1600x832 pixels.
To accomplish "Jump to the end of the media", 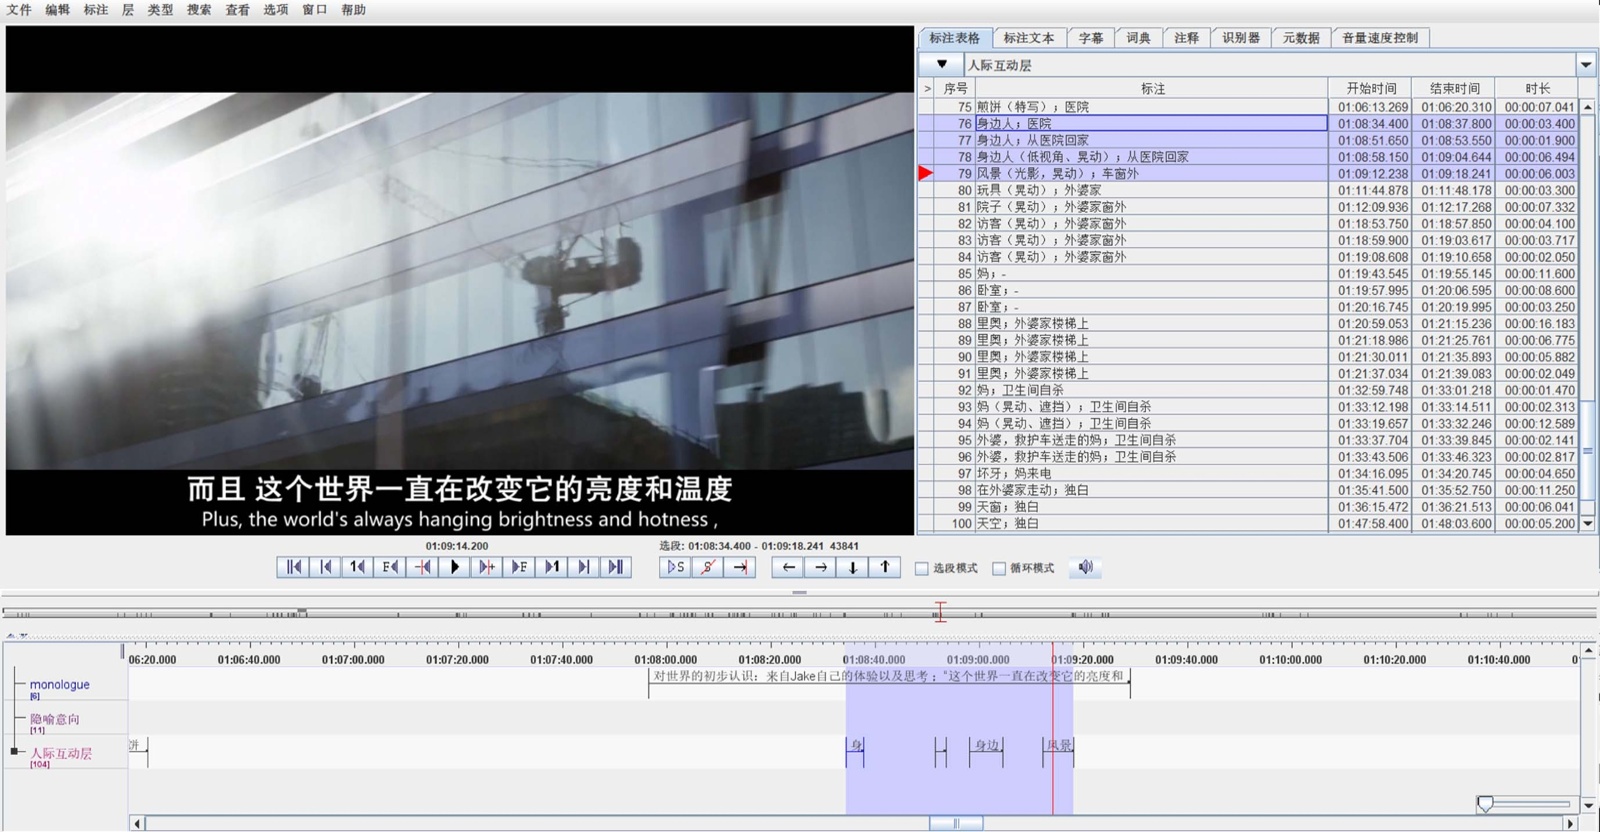I will click(x=616, y=567).
